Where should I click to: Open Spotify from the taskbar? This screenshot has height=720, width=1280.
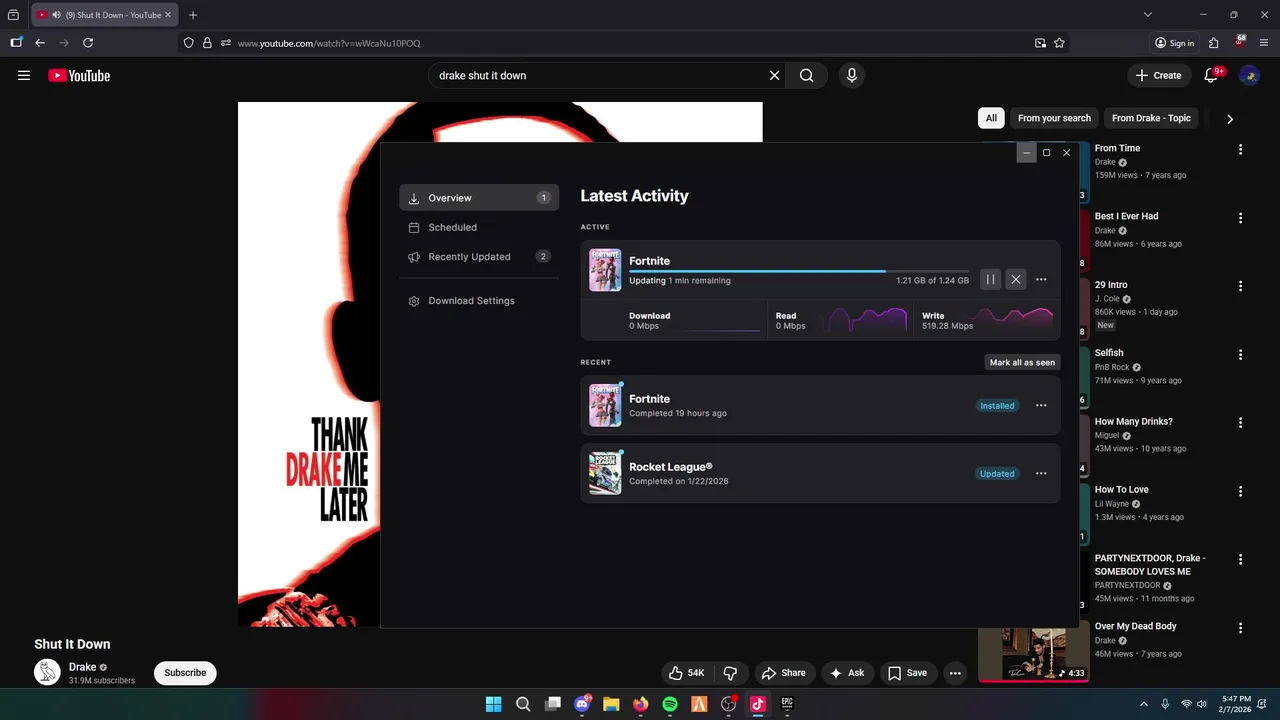(x=670, y=704)
